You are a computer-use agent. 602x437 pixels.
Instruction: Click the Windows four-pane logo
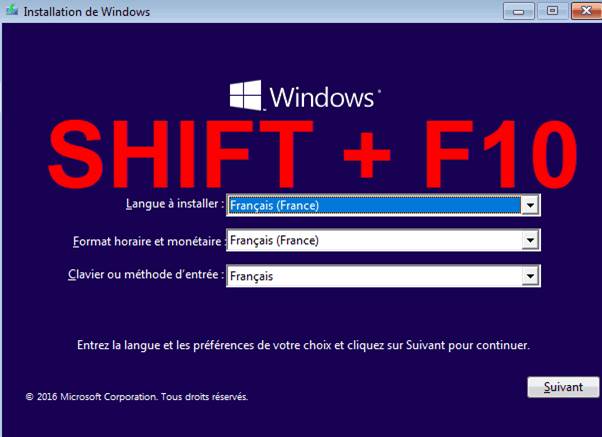[246, 97]
